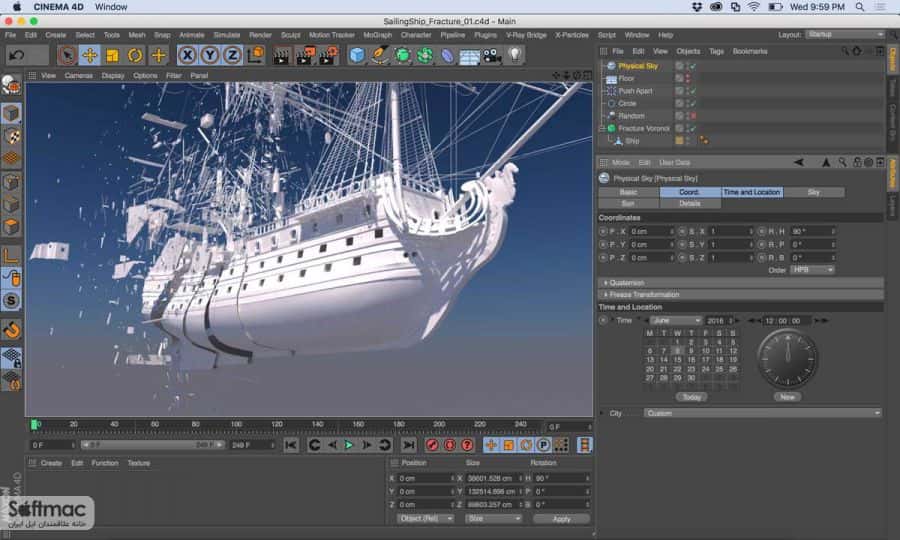
Task: Toggle Push Apart enable checkmark
Action: pyautogui.click(x=693, y=91)
